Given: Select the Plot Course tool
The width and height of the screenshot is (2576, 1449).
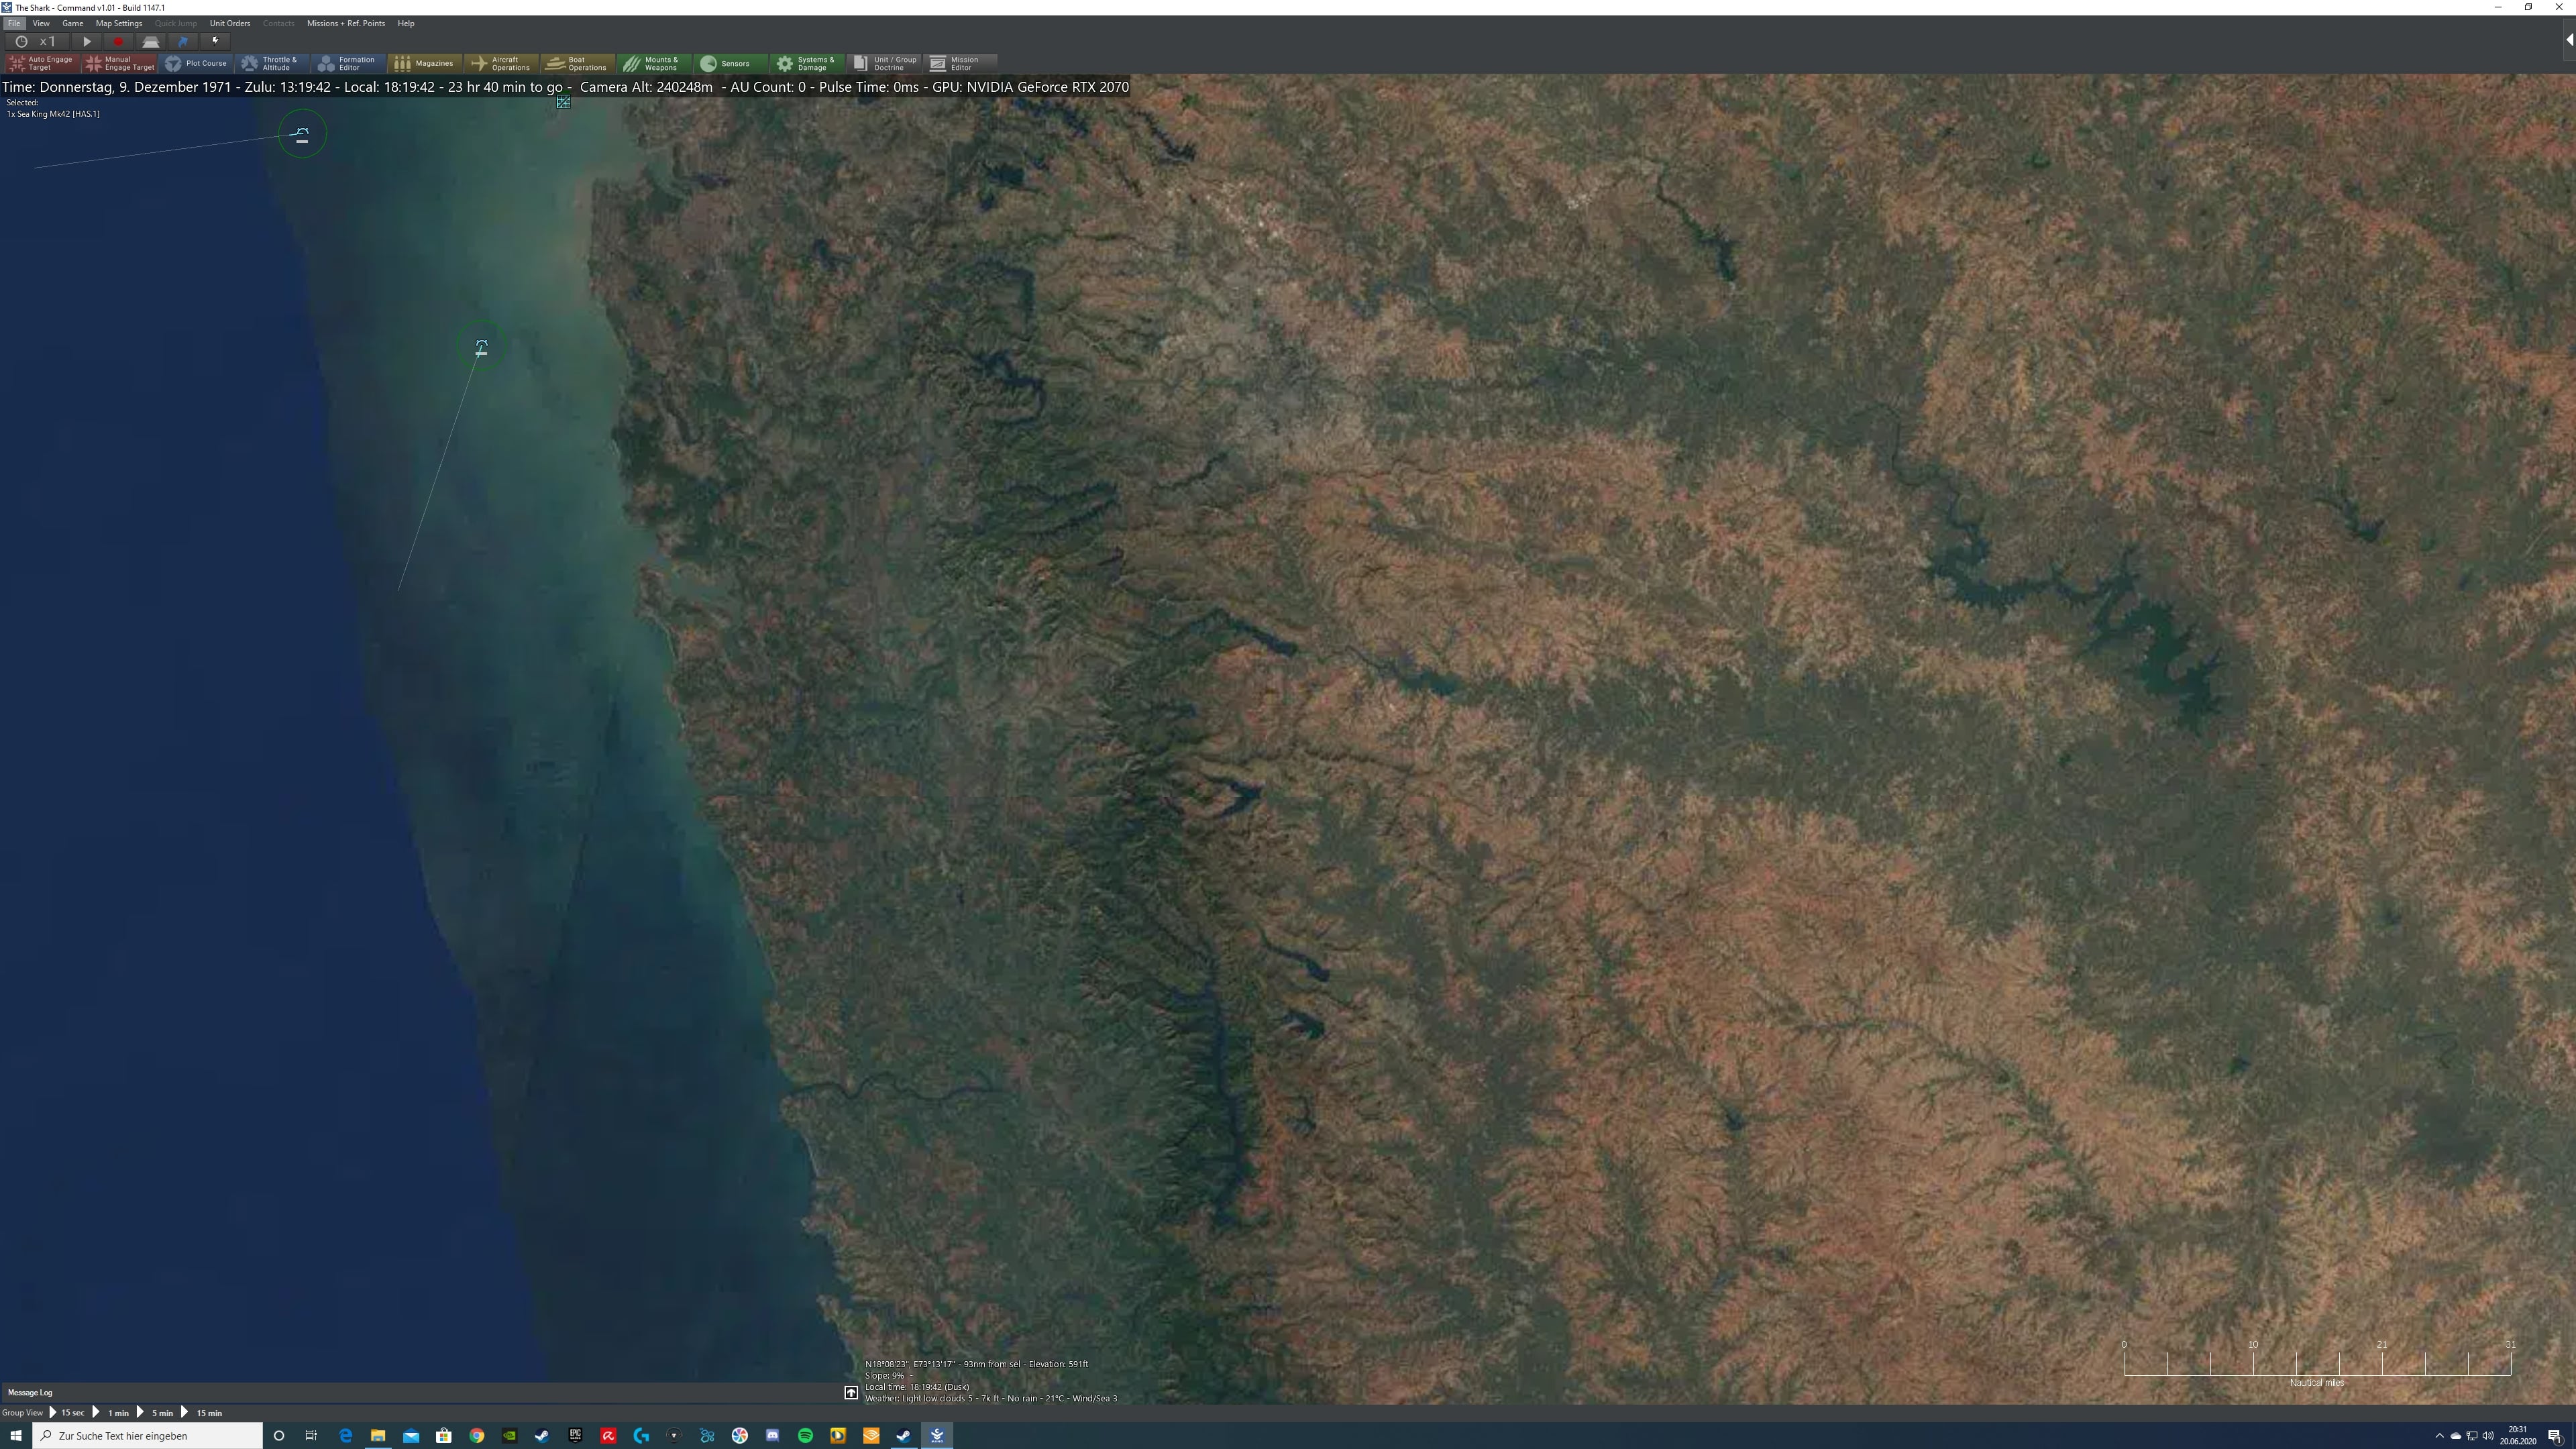Looking at the screenshot, I should [x=197, y=63].
